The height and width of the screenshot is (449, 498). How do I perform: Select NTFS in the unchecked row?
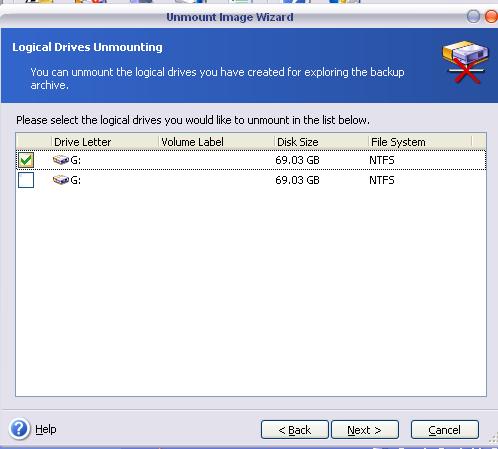coord(382,180)
